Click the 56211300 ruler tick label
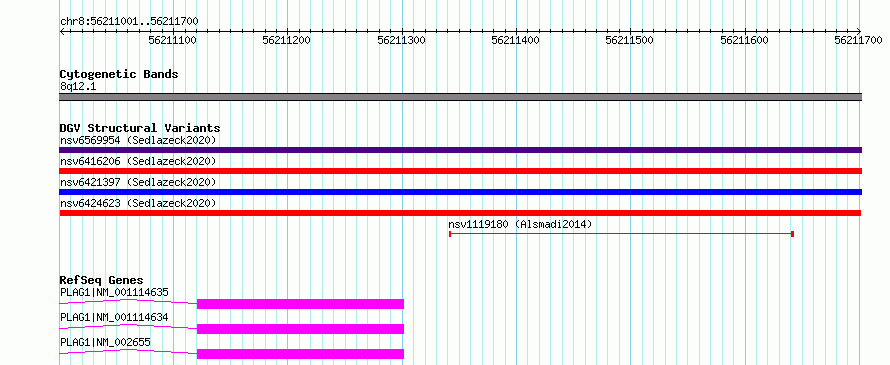 401,40
